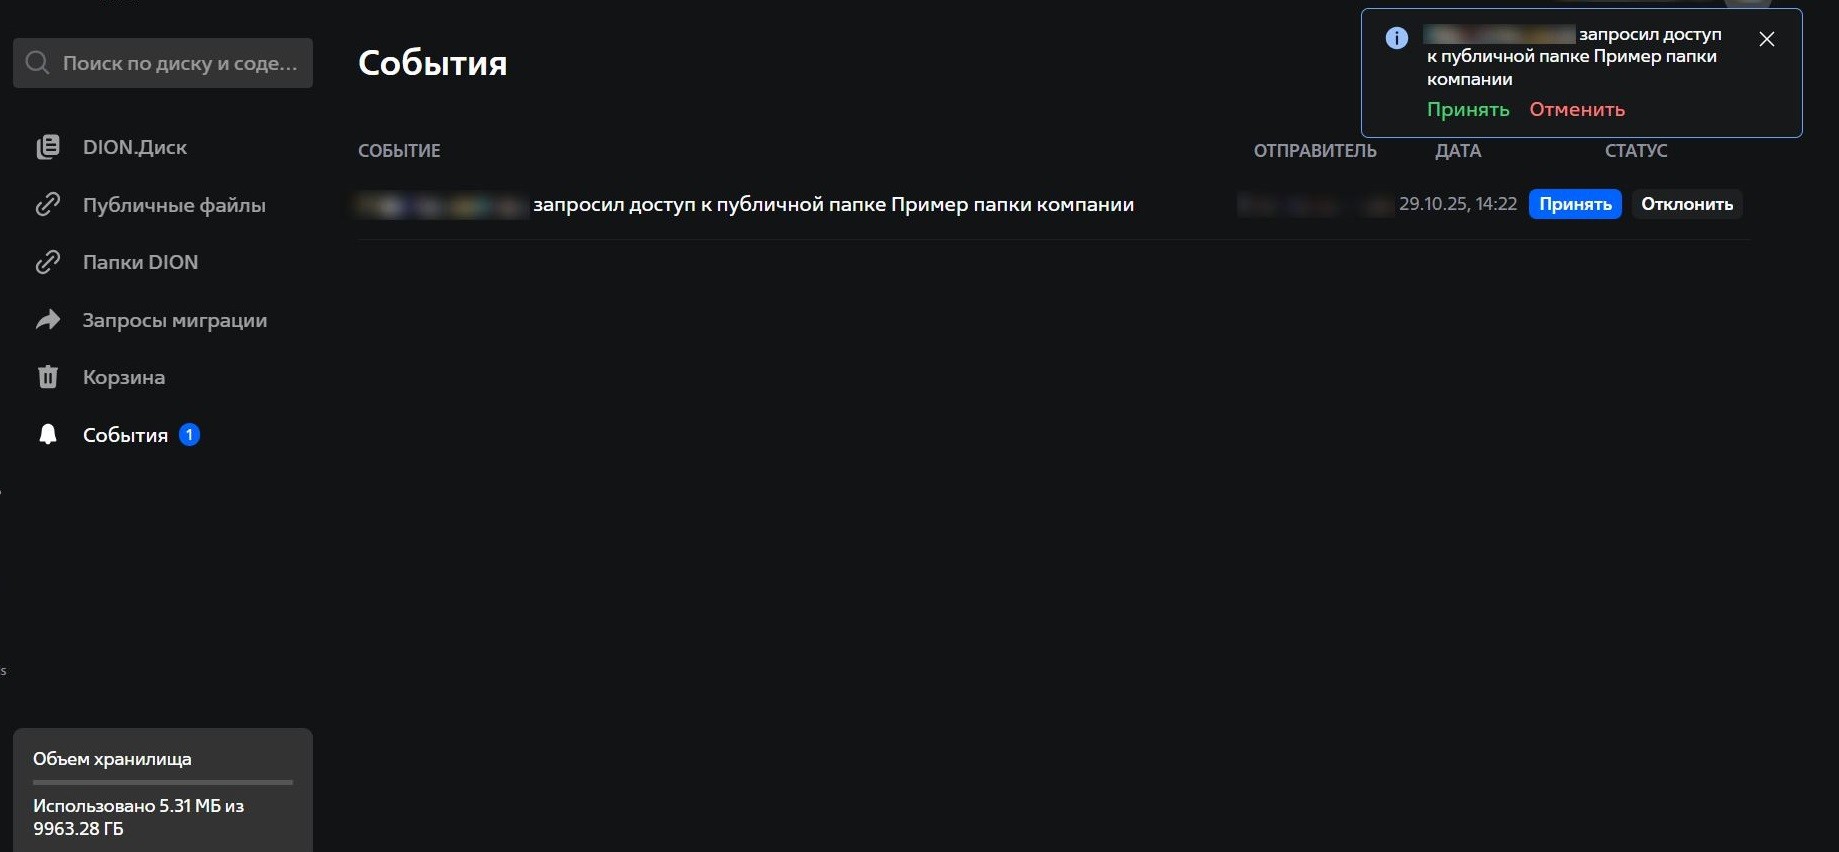The width and height of the screenshot is (1839, 852).
Task: Click the Корзина trash icon
Action: point(48,377)
